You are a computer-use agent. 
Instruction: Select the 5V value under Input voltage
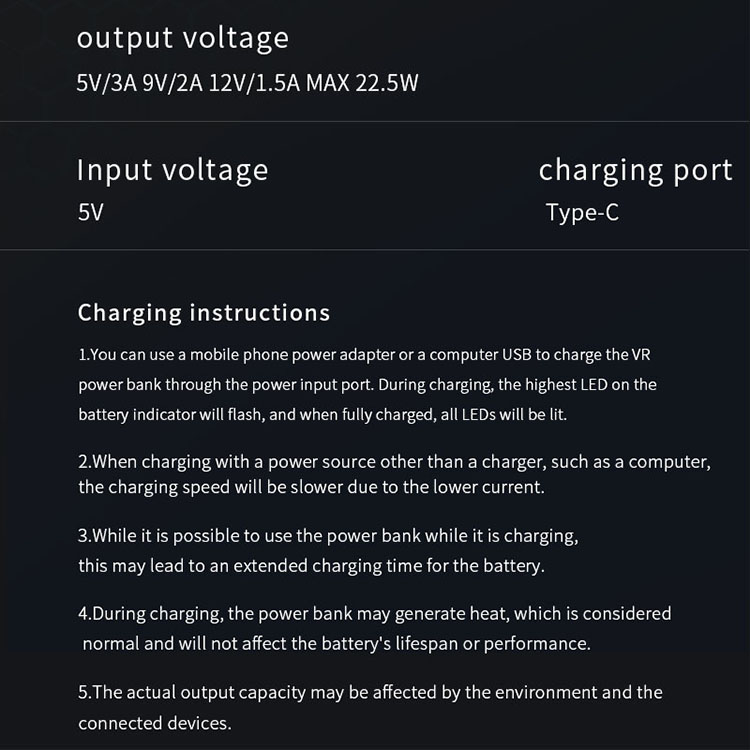(90, 213)
